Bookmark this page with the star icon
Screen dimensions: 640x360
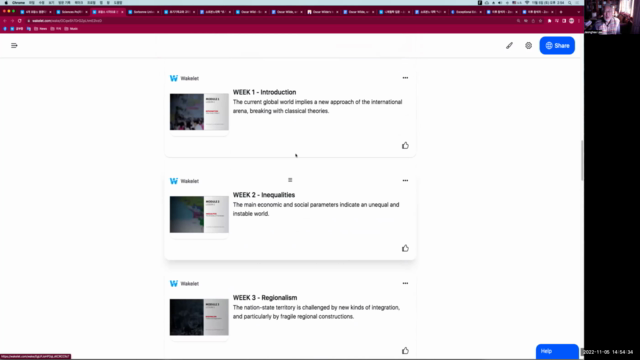(540, 21)
